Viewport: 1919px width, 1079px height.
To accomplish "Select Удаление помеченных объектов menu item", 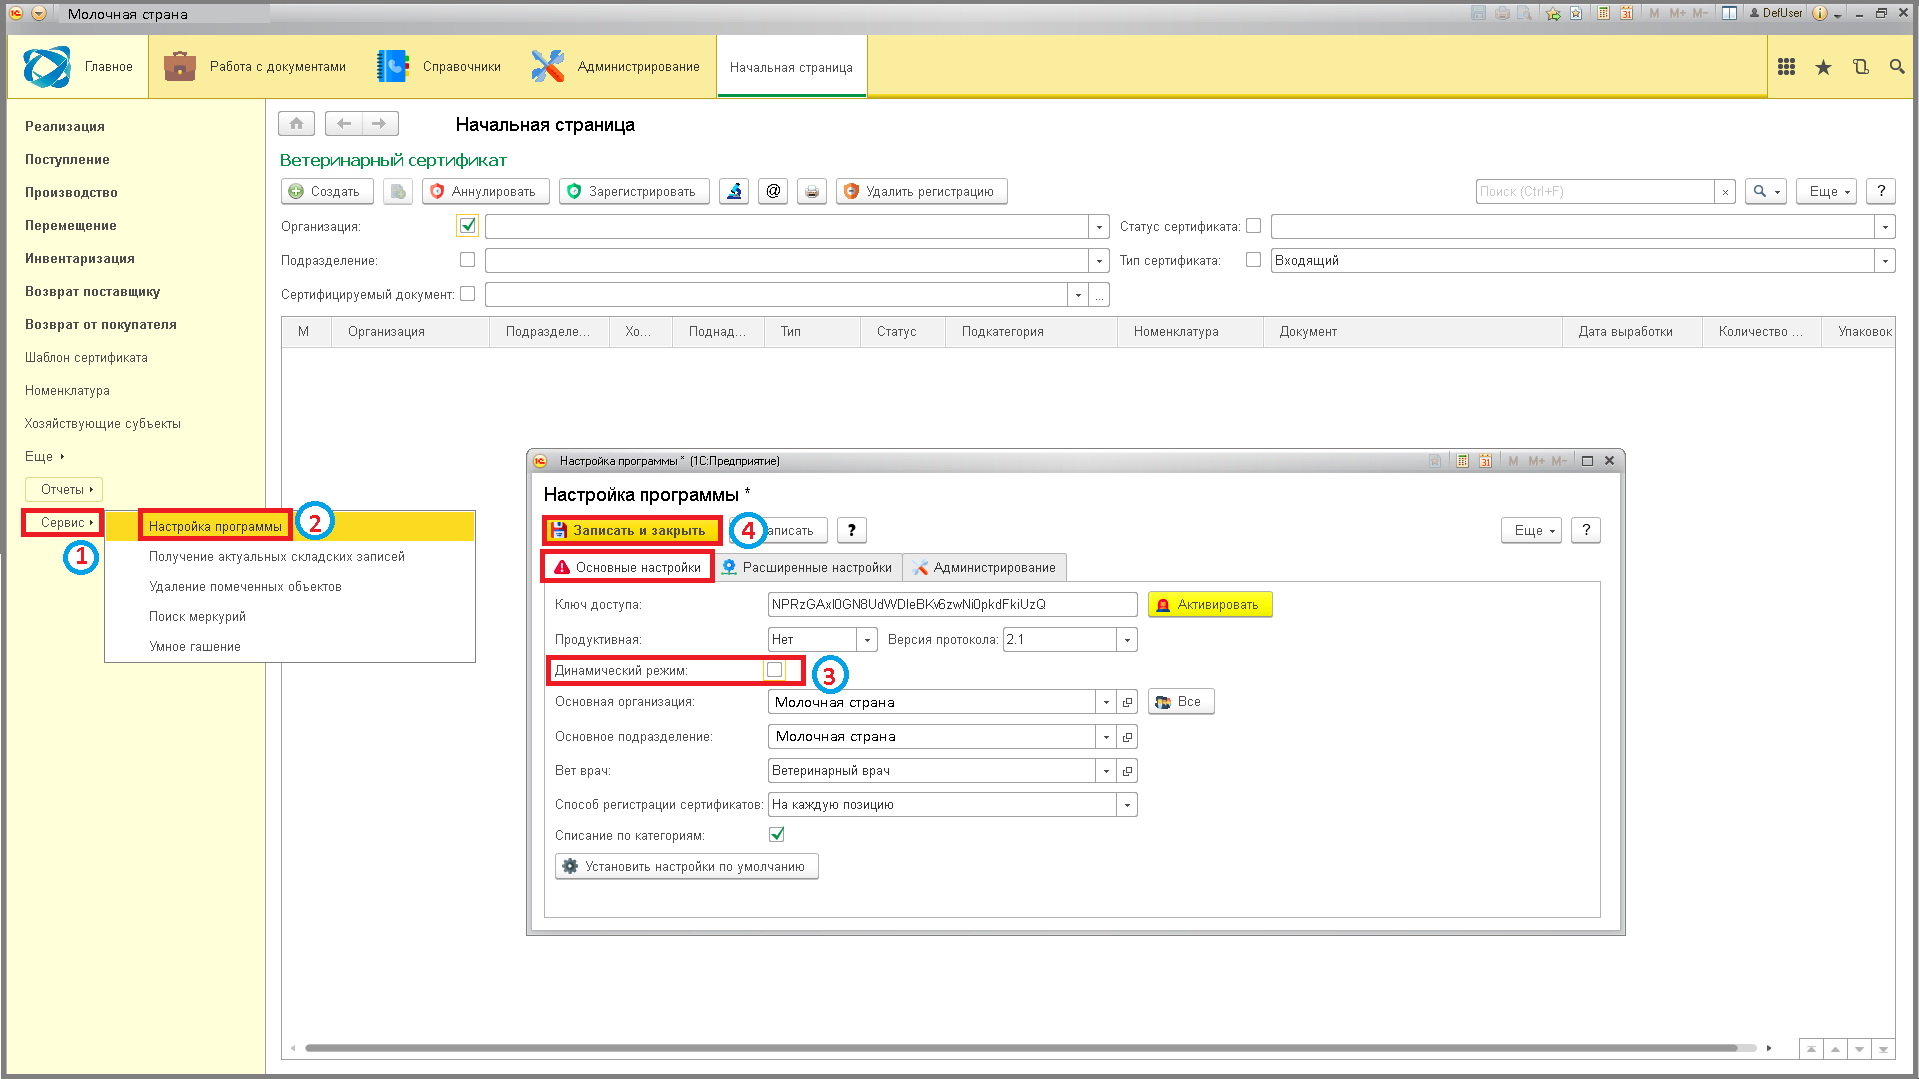I will click(x=245, y=587).
